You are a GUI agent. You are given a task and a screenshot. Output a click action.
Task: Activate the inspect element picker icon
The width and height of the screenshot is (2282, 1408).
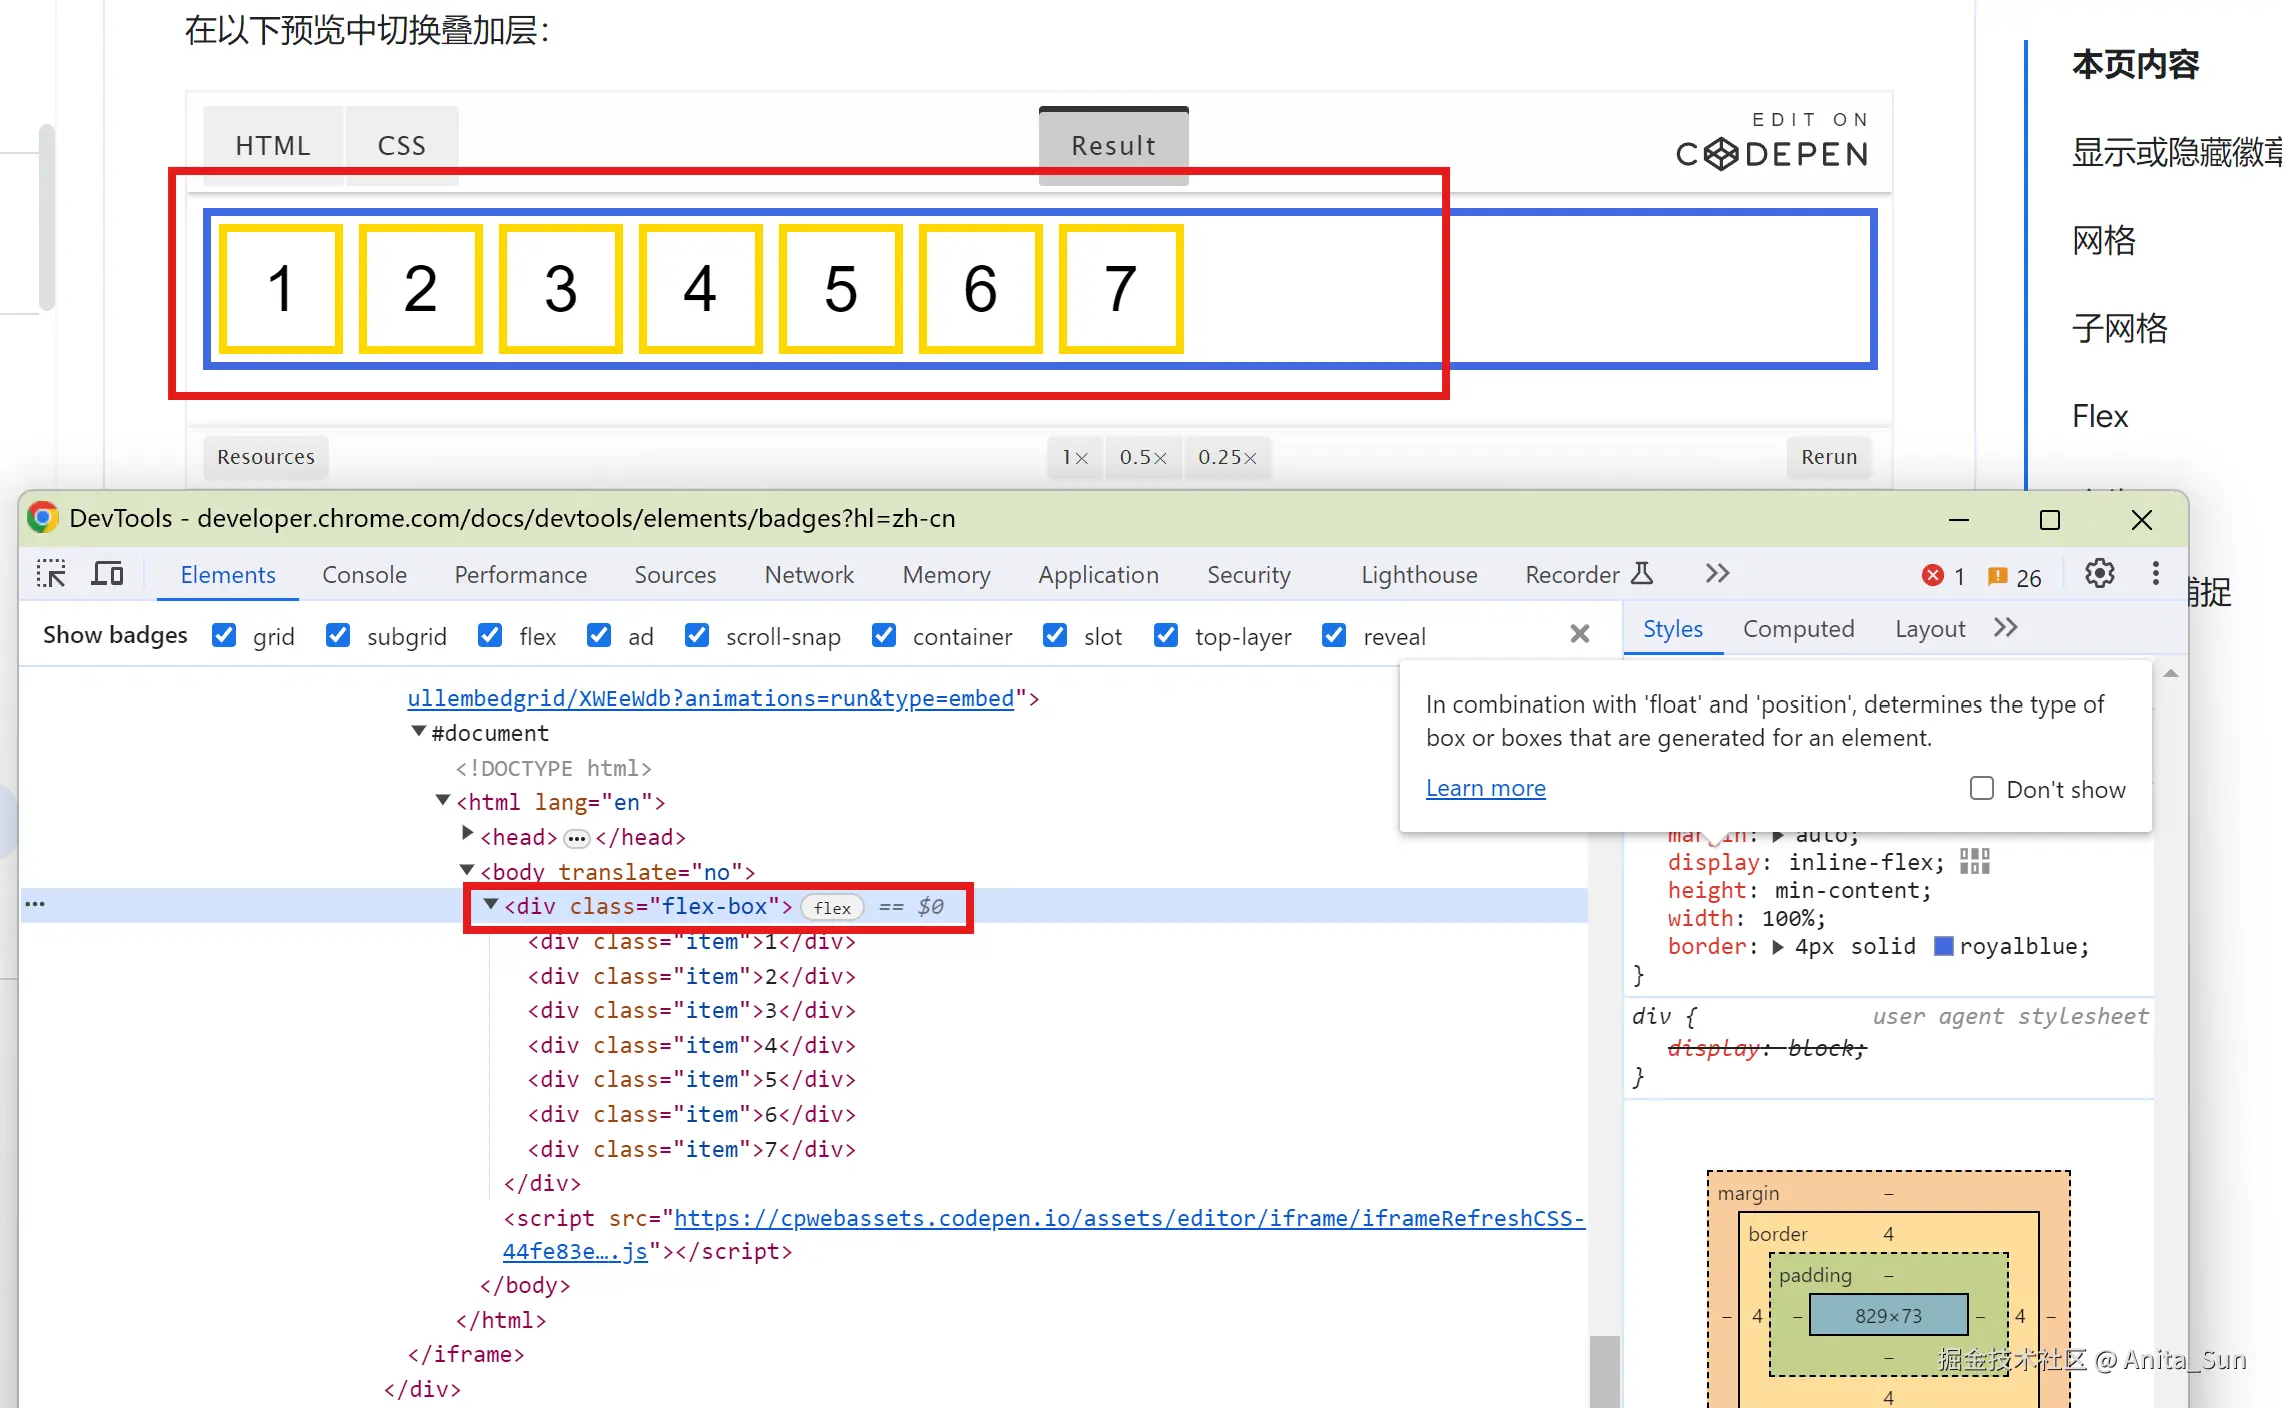tap(51, 574)
